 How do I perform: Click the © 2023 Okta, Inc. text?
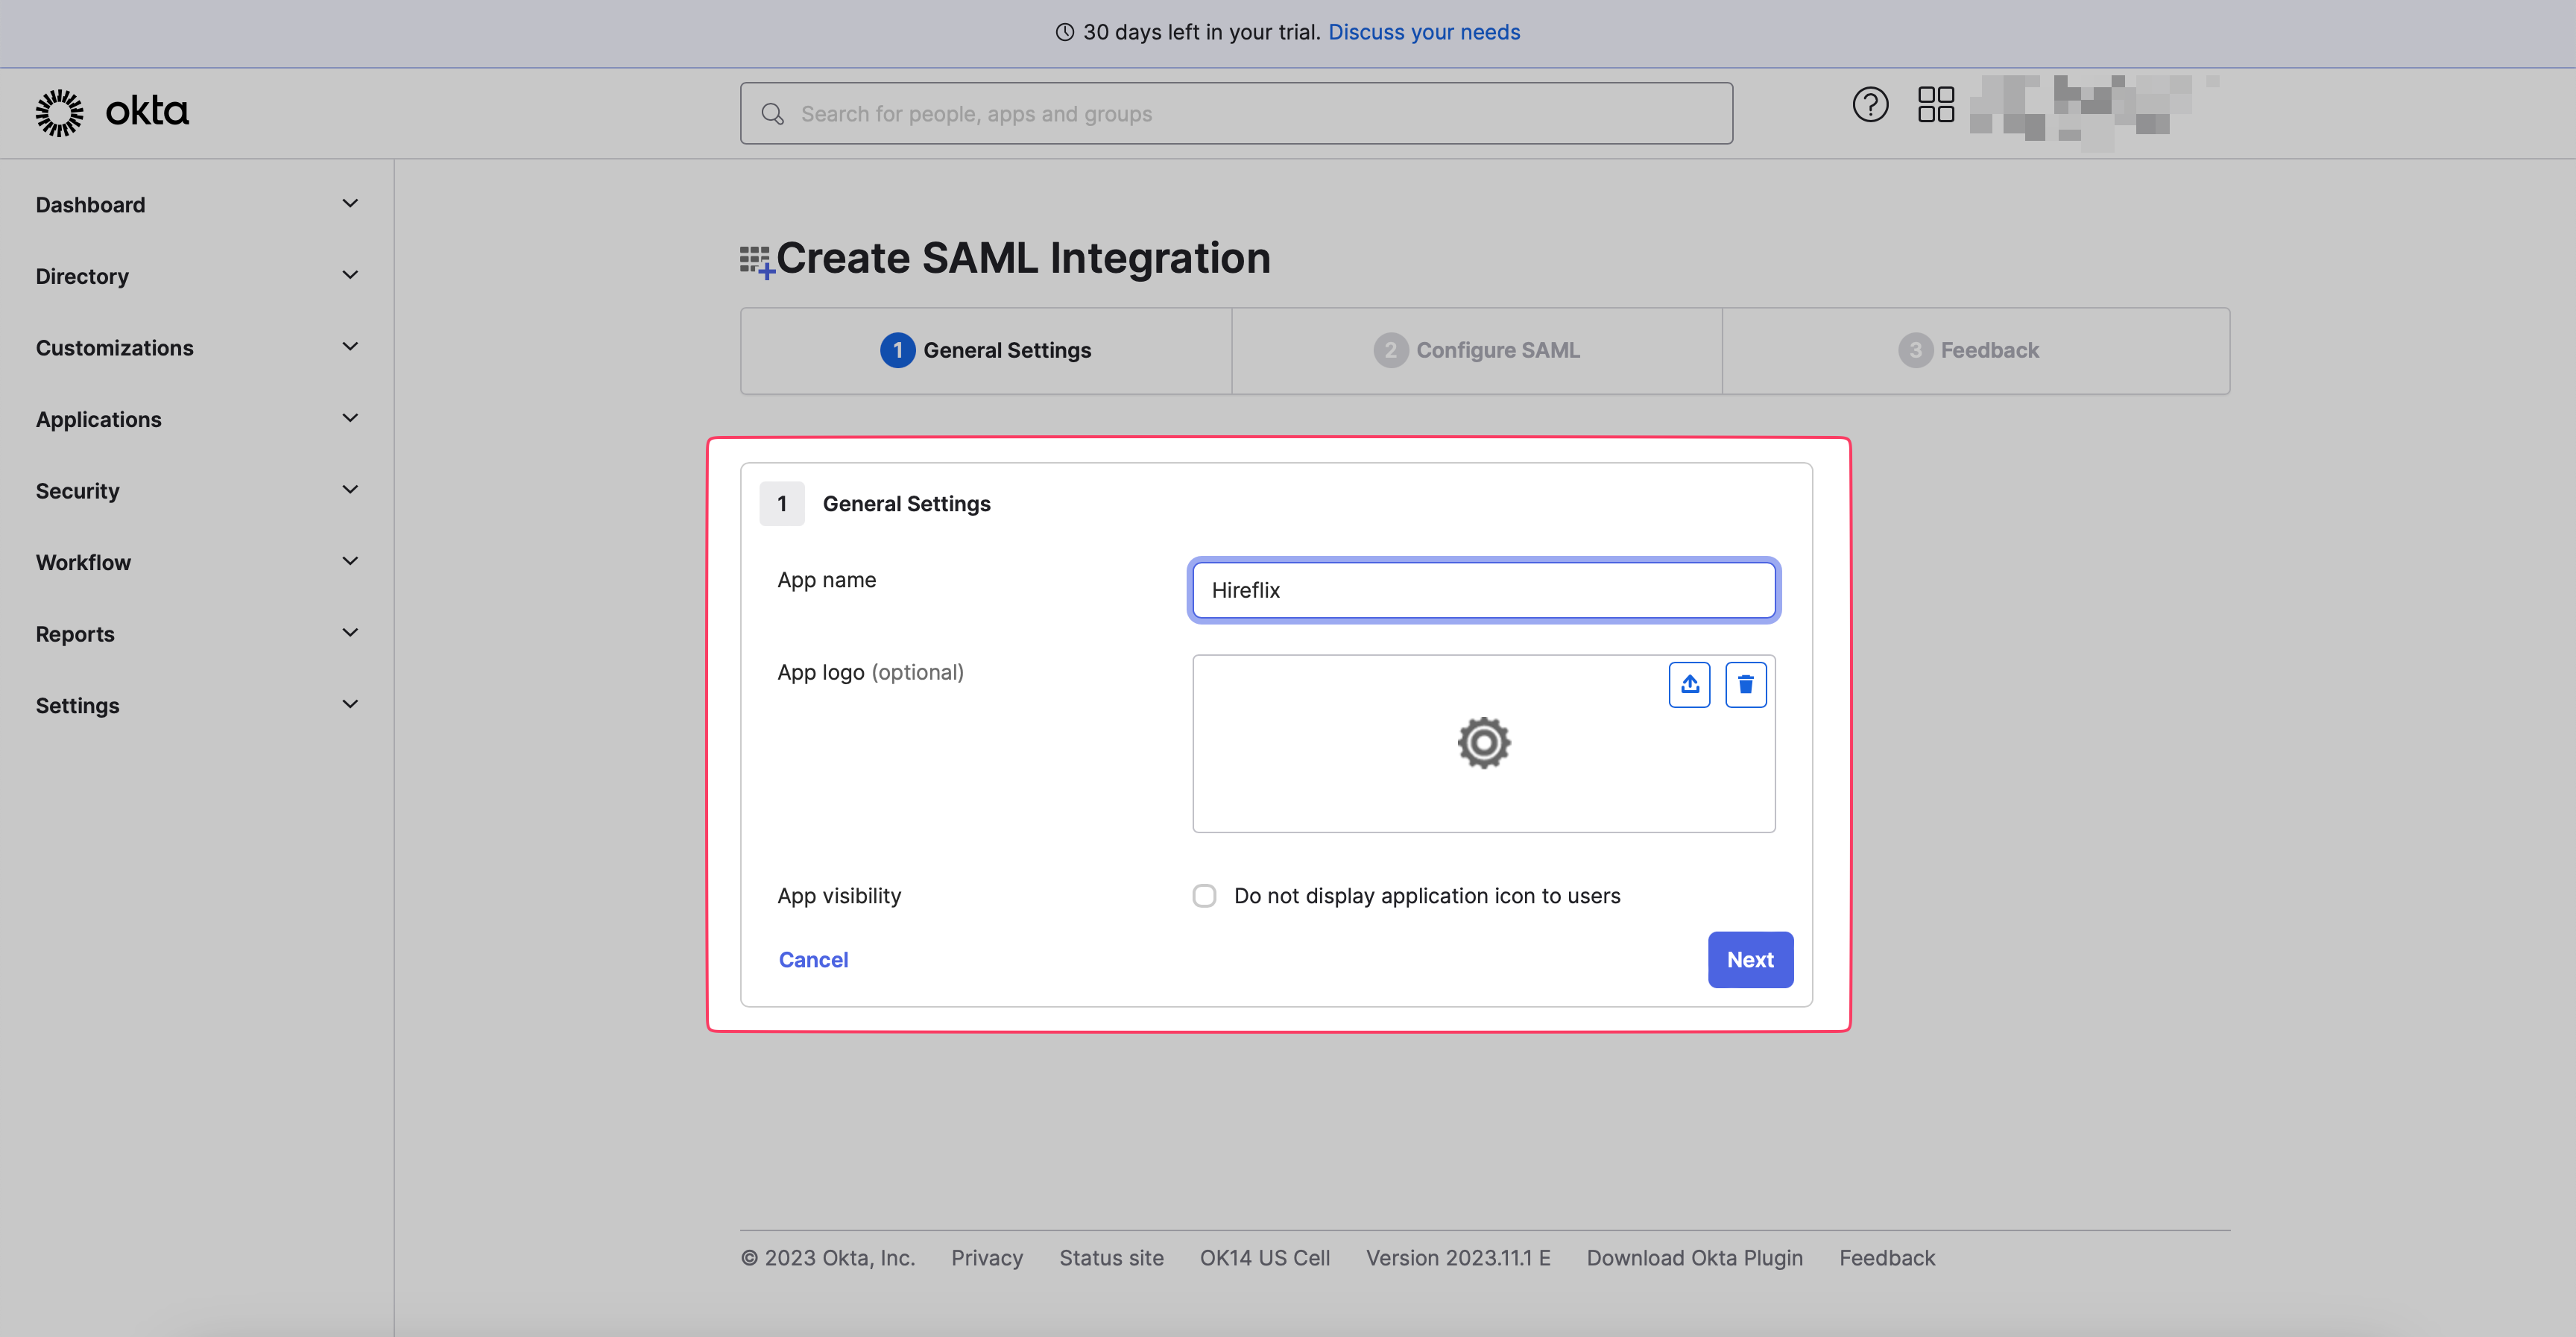(x=827, y=1258)
